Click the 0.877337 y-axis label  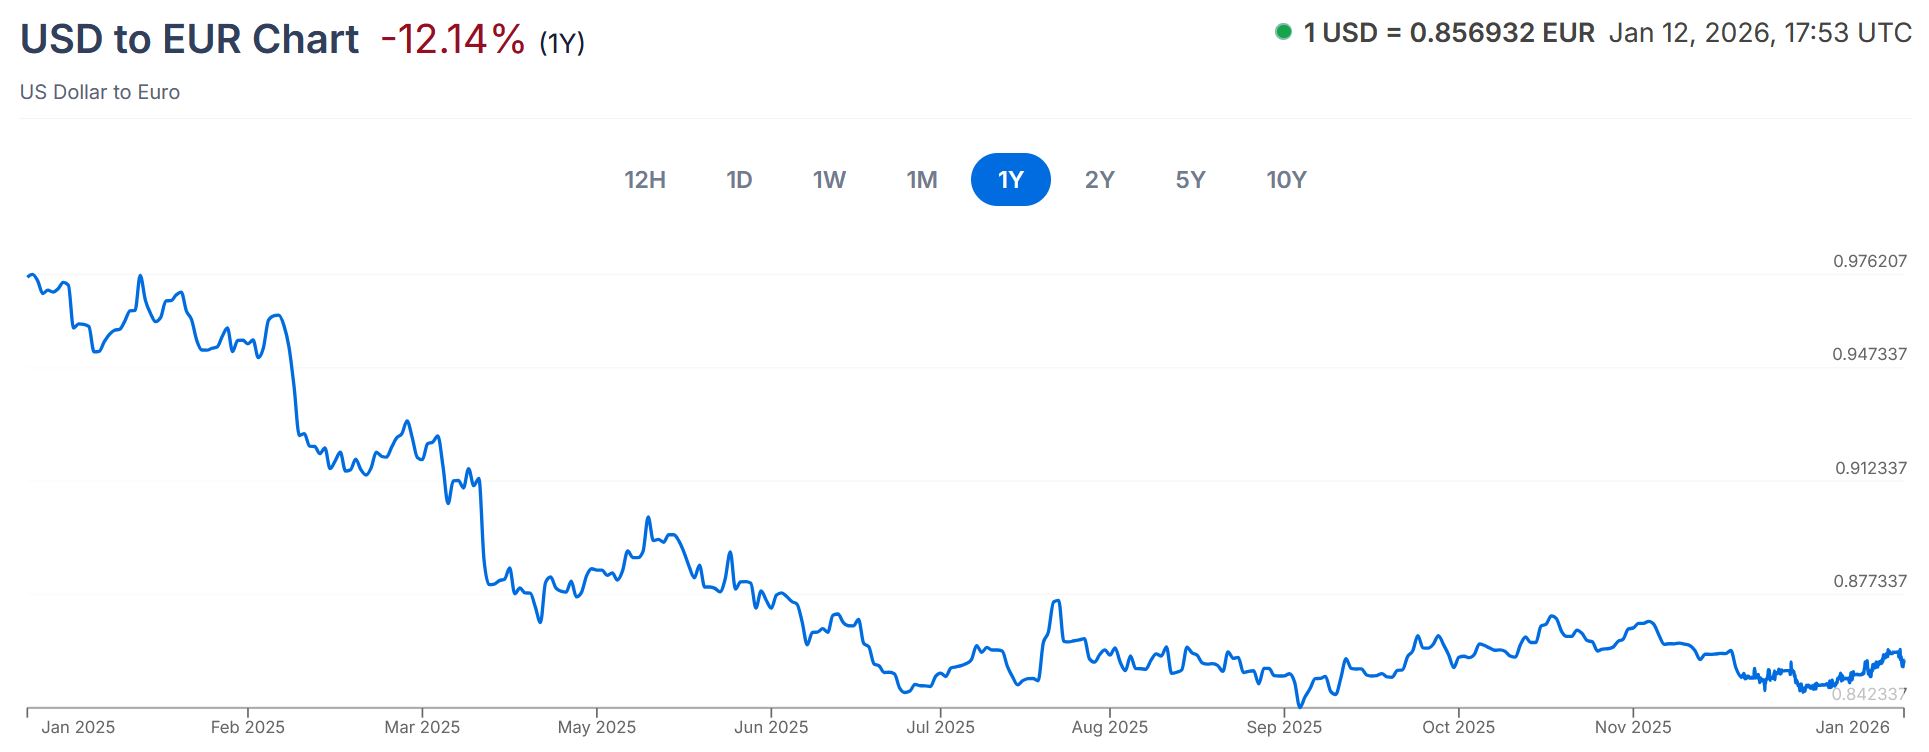pos(1870,581)
